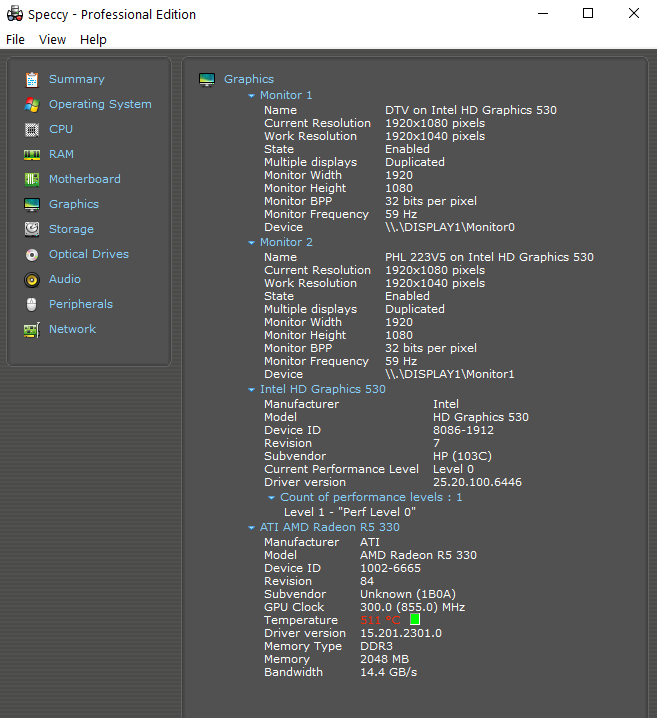Image resolution: width=657 pixels, height=718 pixels.
Task: Select the Storage drive icon
Action: 32,229
